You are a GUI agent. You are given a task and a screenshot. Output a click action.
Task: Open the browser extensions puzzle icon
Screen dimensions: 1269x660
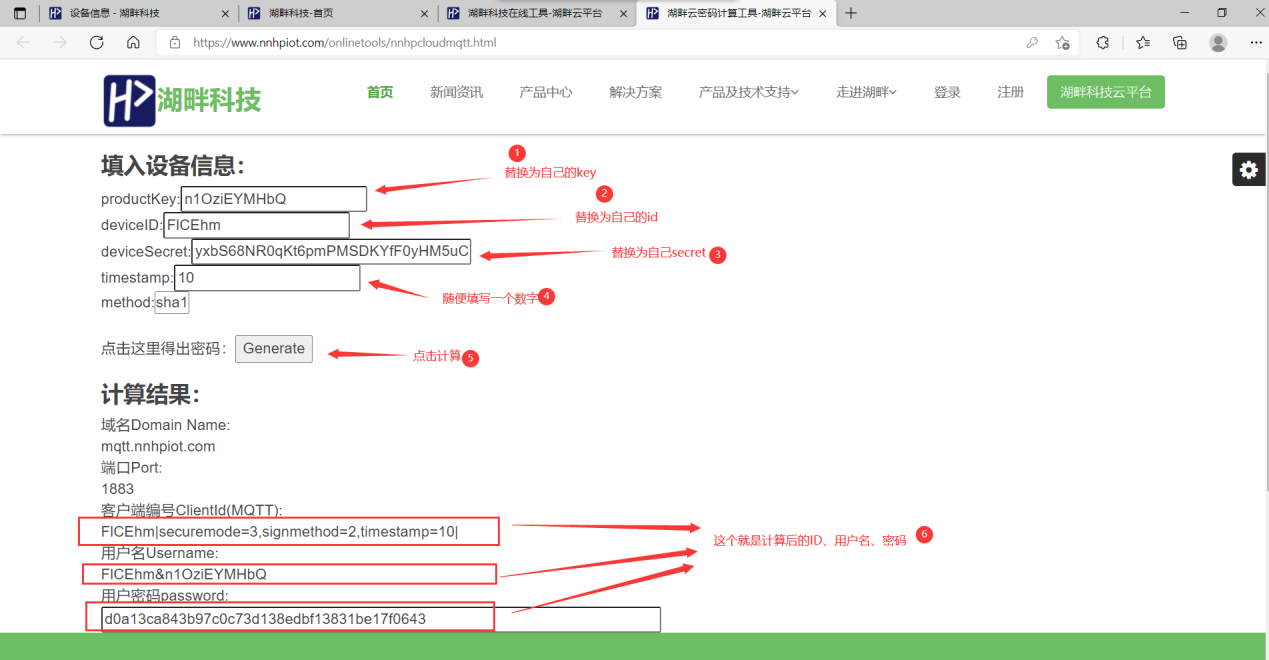(x=1103, y=43)
